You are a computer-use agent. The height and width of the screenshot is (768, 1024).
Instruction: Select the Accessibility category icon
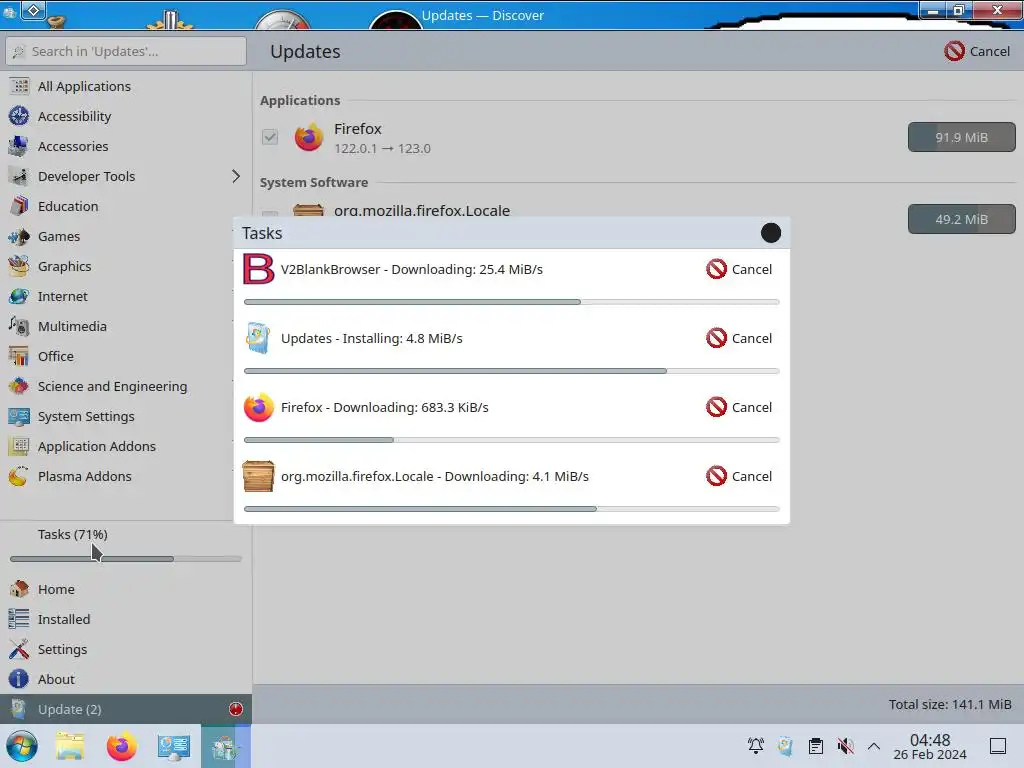coord(19,116)
